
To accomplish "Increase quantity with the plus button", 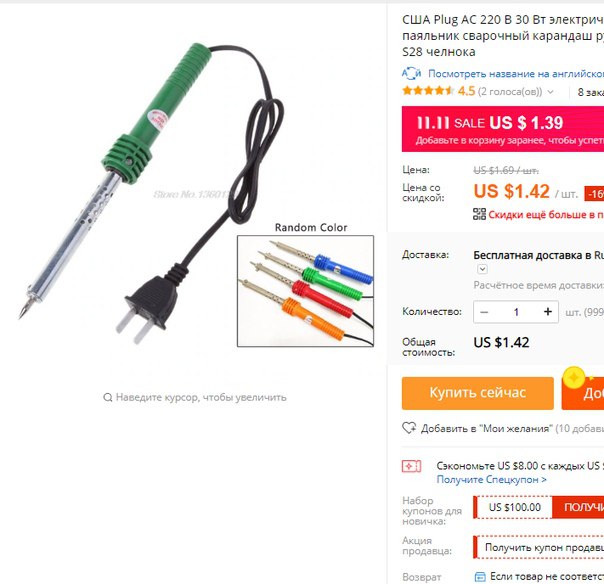I will pyautogui.click(x=548, y=312).
